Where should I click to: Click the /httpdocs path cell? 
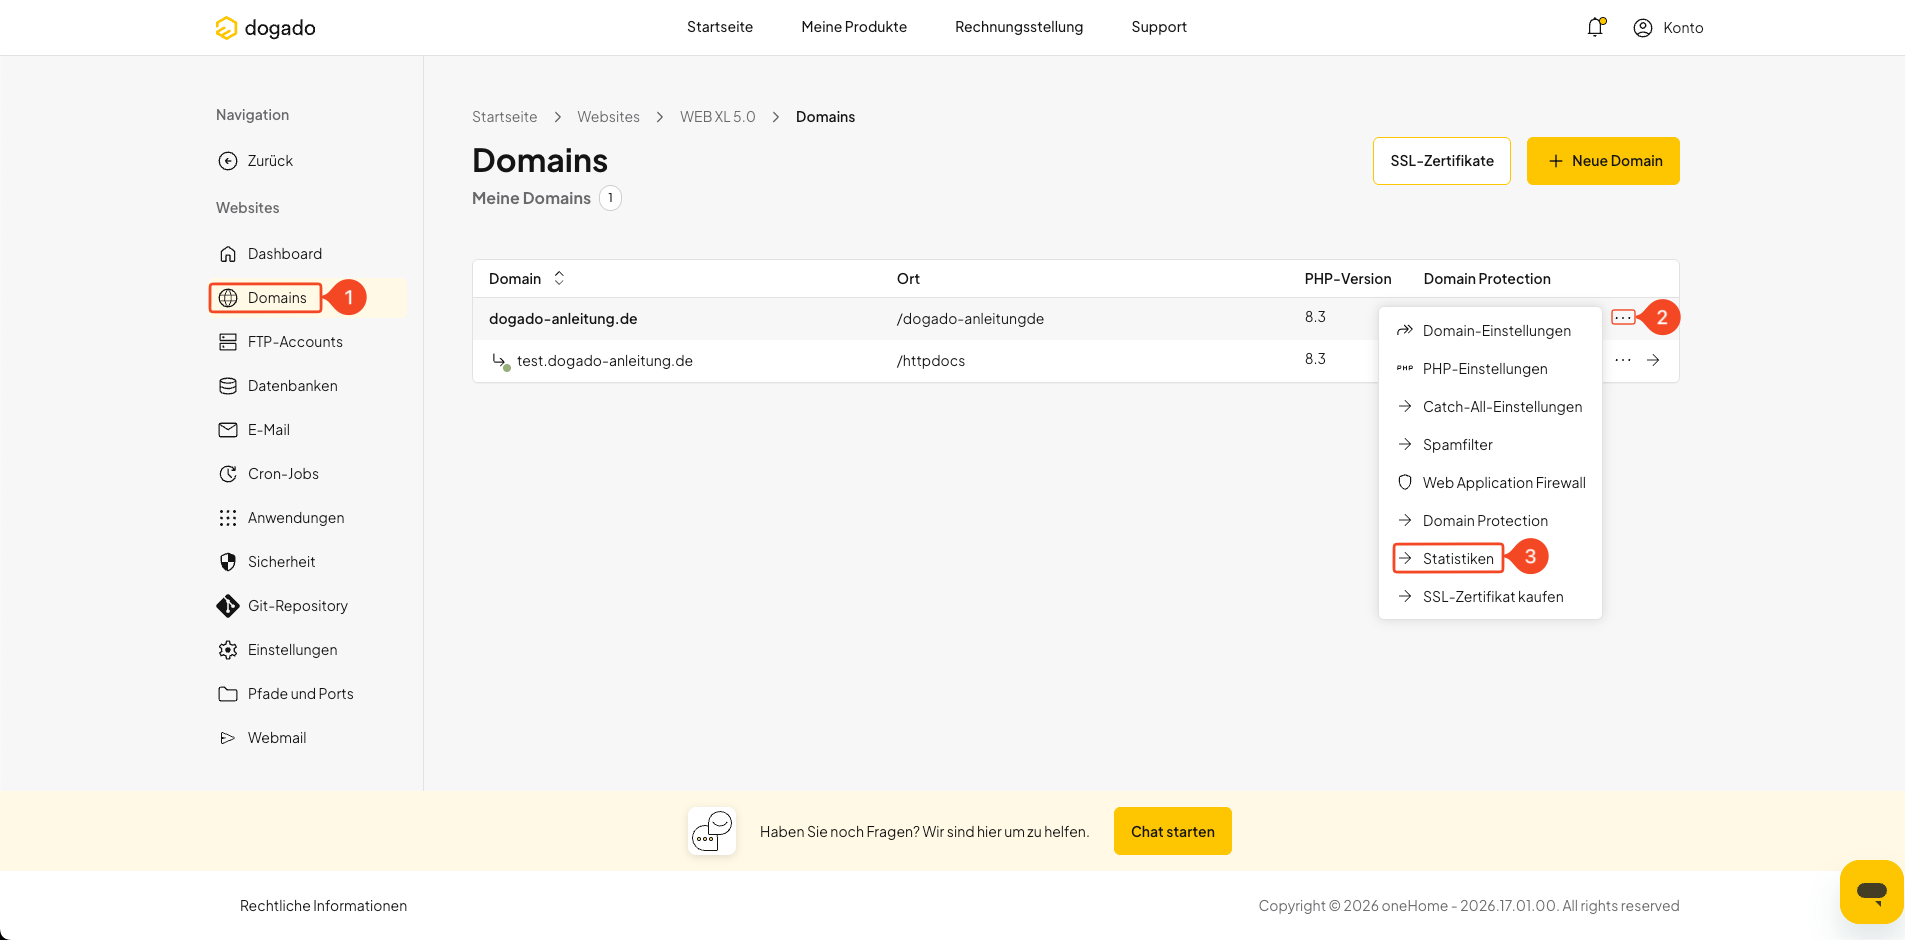tap(931, 361)
